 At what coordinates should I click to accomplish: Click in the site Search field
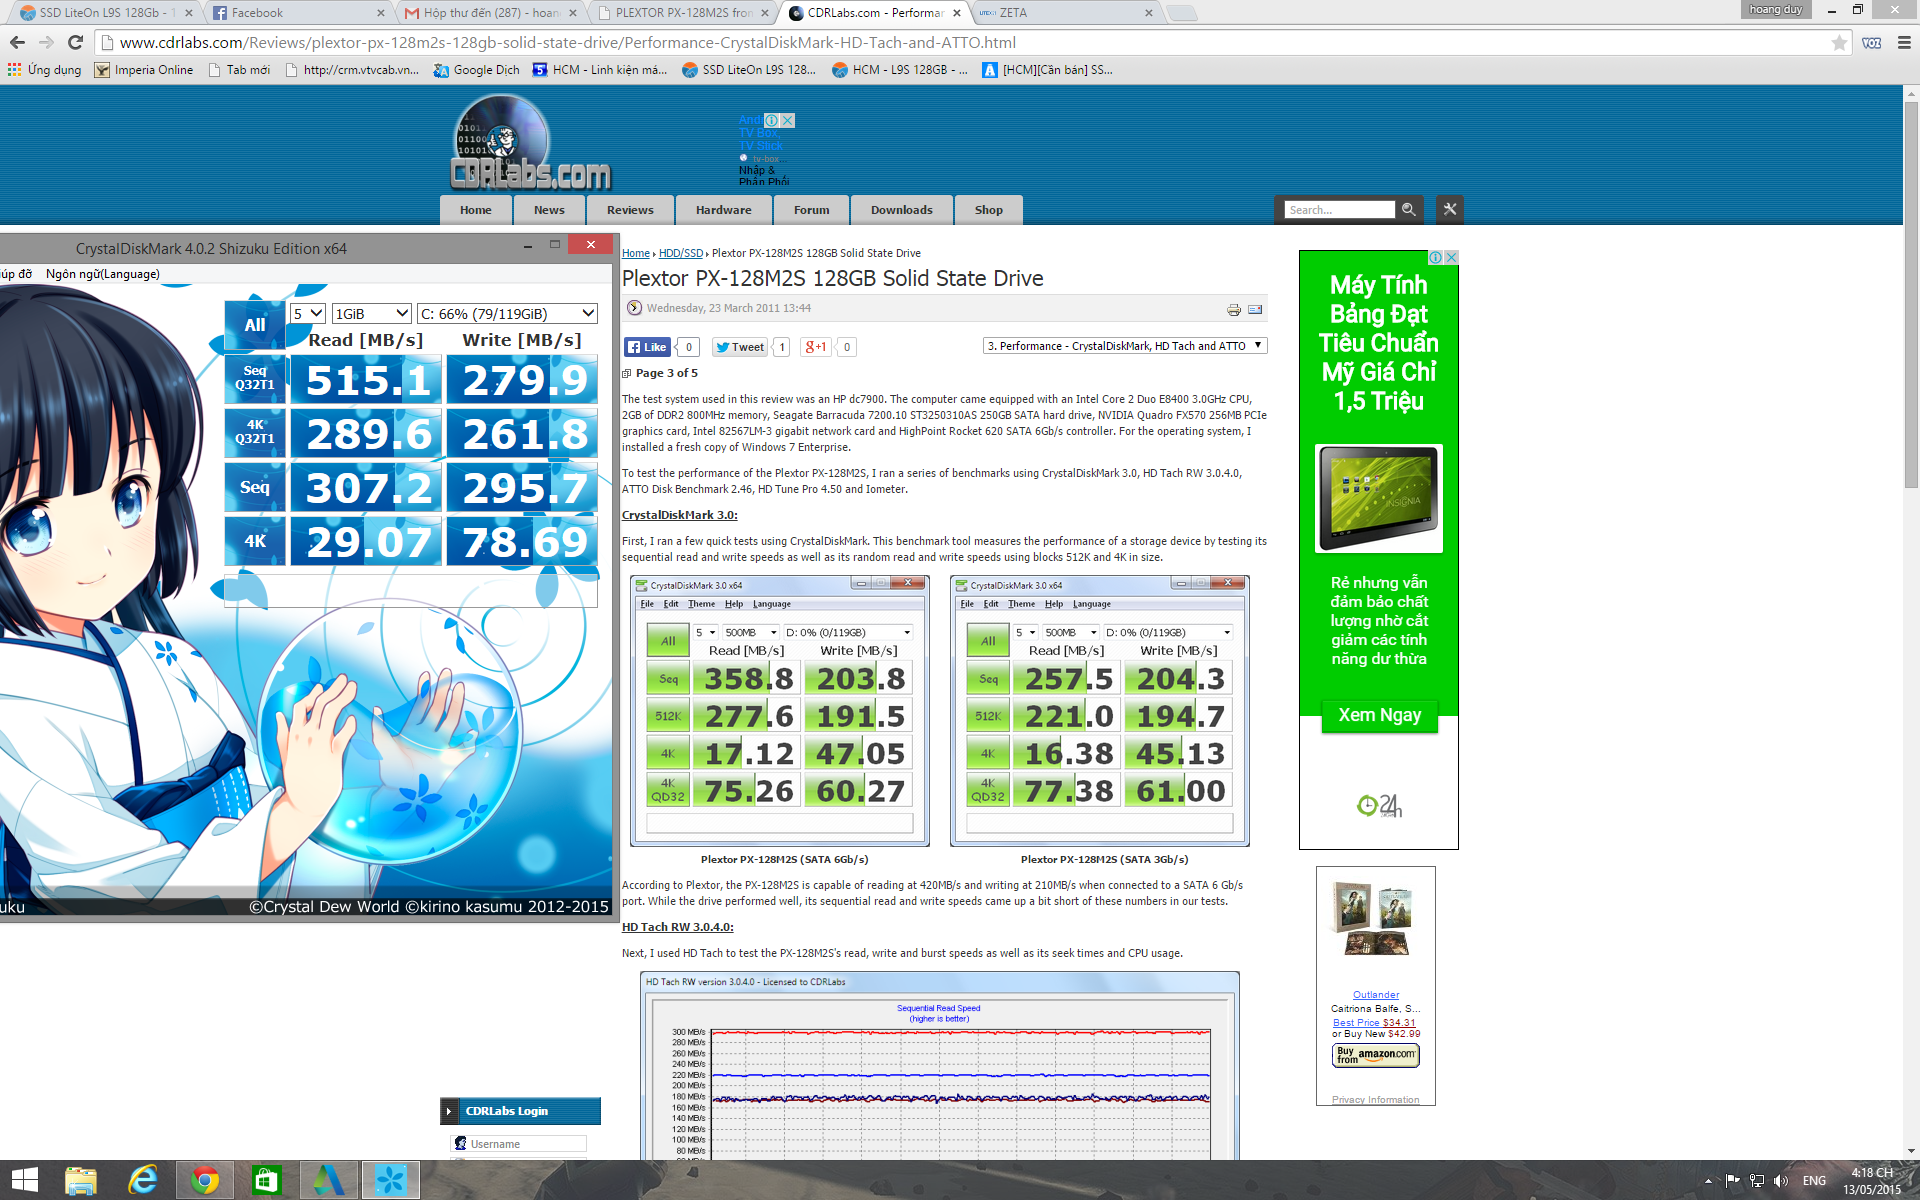point(1339,210)
